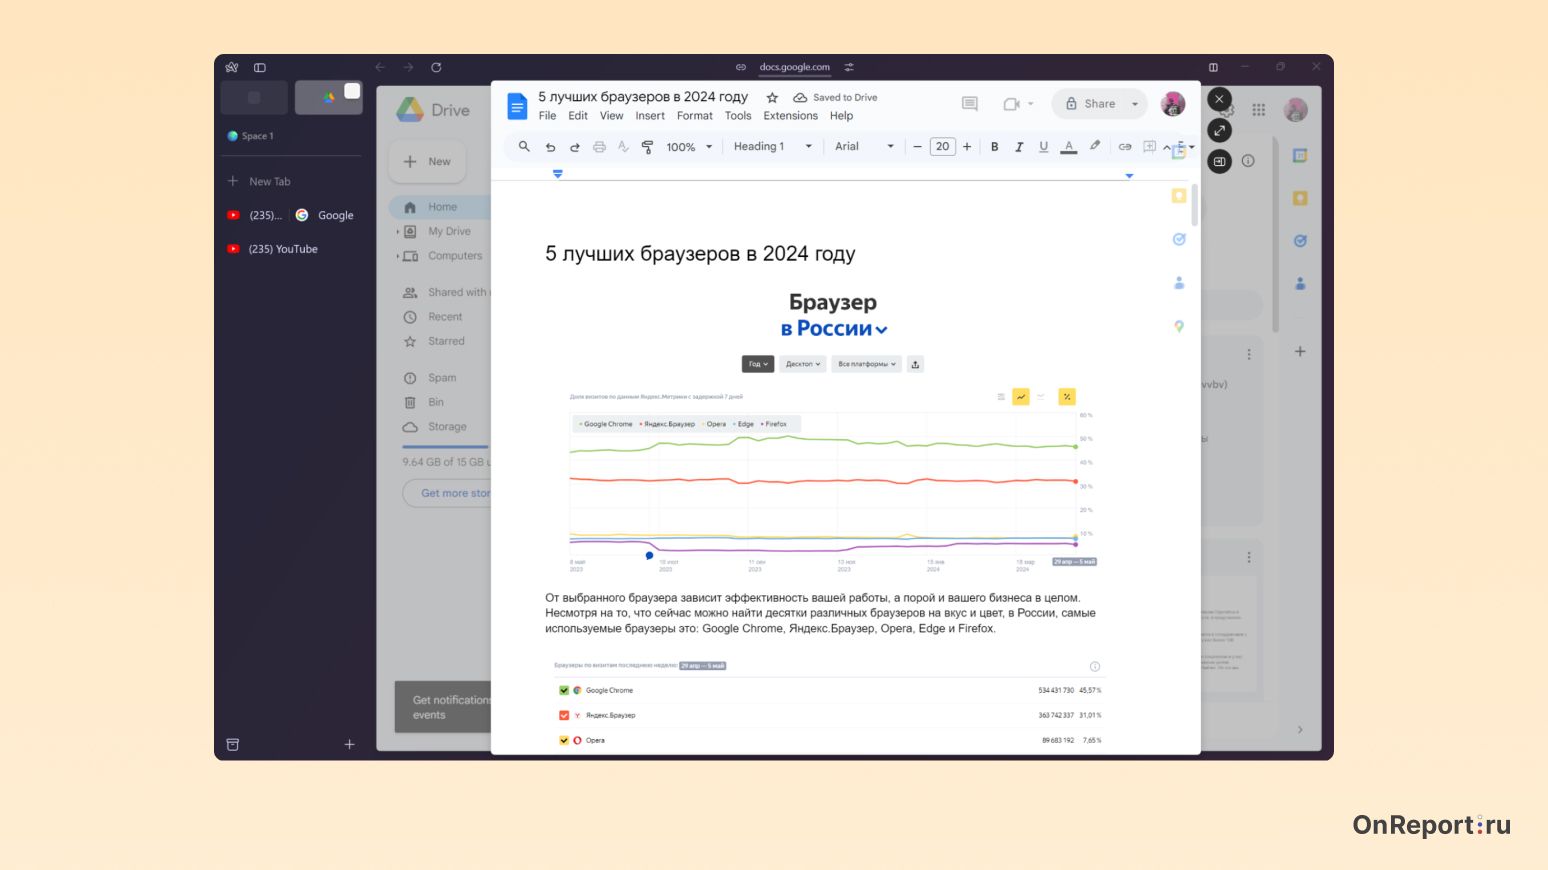1548x870 pixels.
Task: Expand the в России region chevron
Action: pyautogui.click(x=881, y=330)
